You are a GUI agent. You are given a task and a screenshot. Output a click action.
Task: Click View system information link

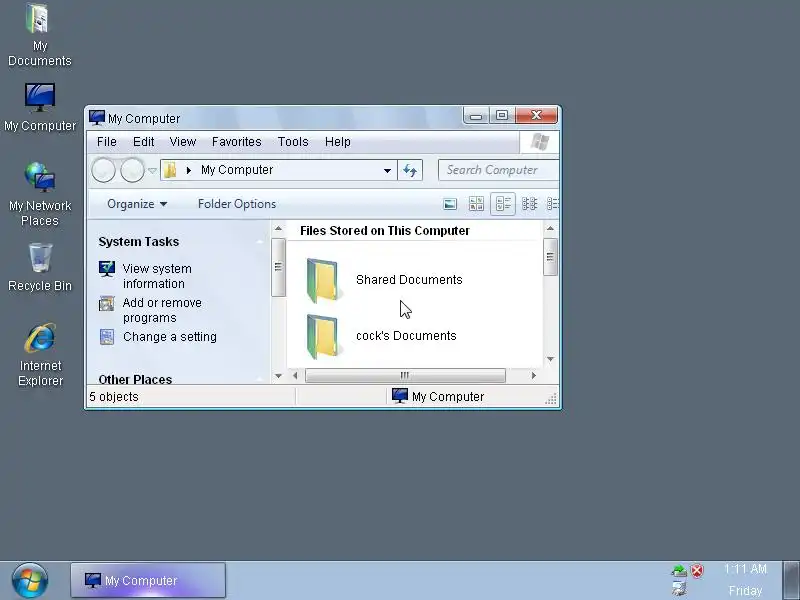click(x=157, y=276)
